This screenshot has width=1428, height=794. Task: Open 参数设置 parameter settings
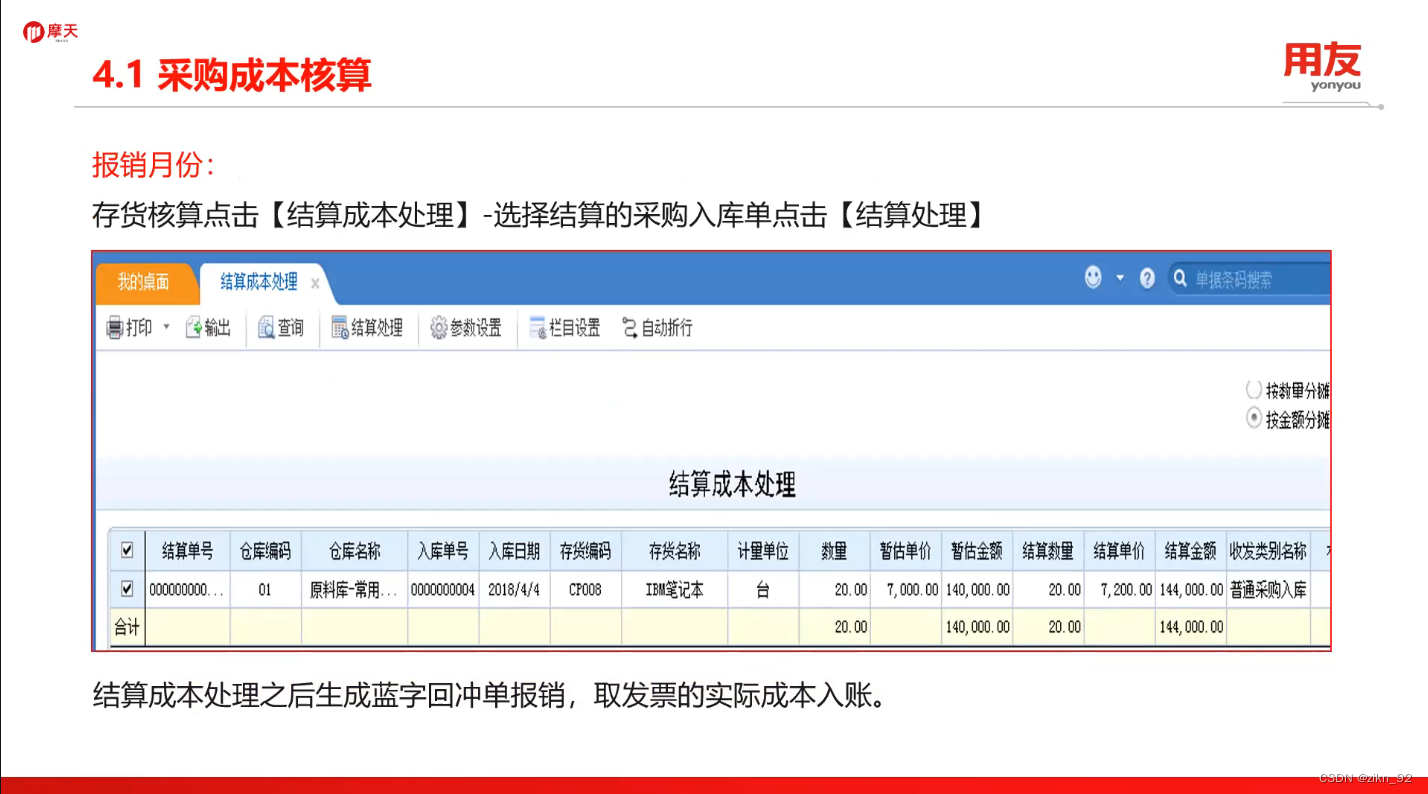466,328
